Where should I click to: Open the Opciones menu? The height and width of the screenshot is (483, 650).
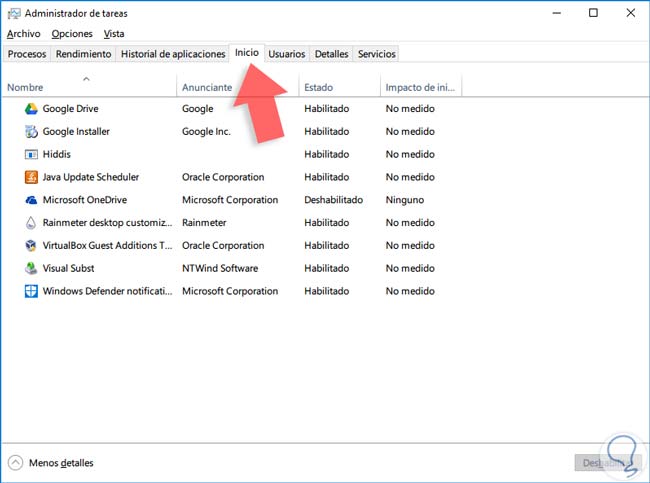click(x=72, y=34)
